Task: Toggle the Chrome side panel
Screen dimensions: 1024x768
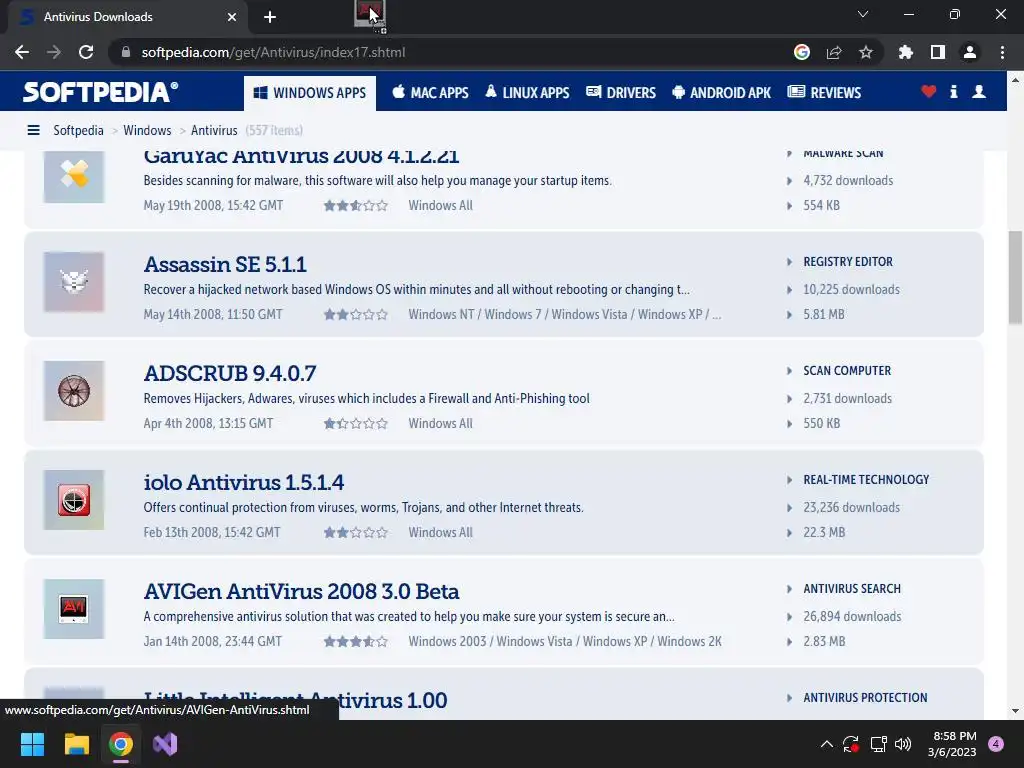Action: pos(938,52)
